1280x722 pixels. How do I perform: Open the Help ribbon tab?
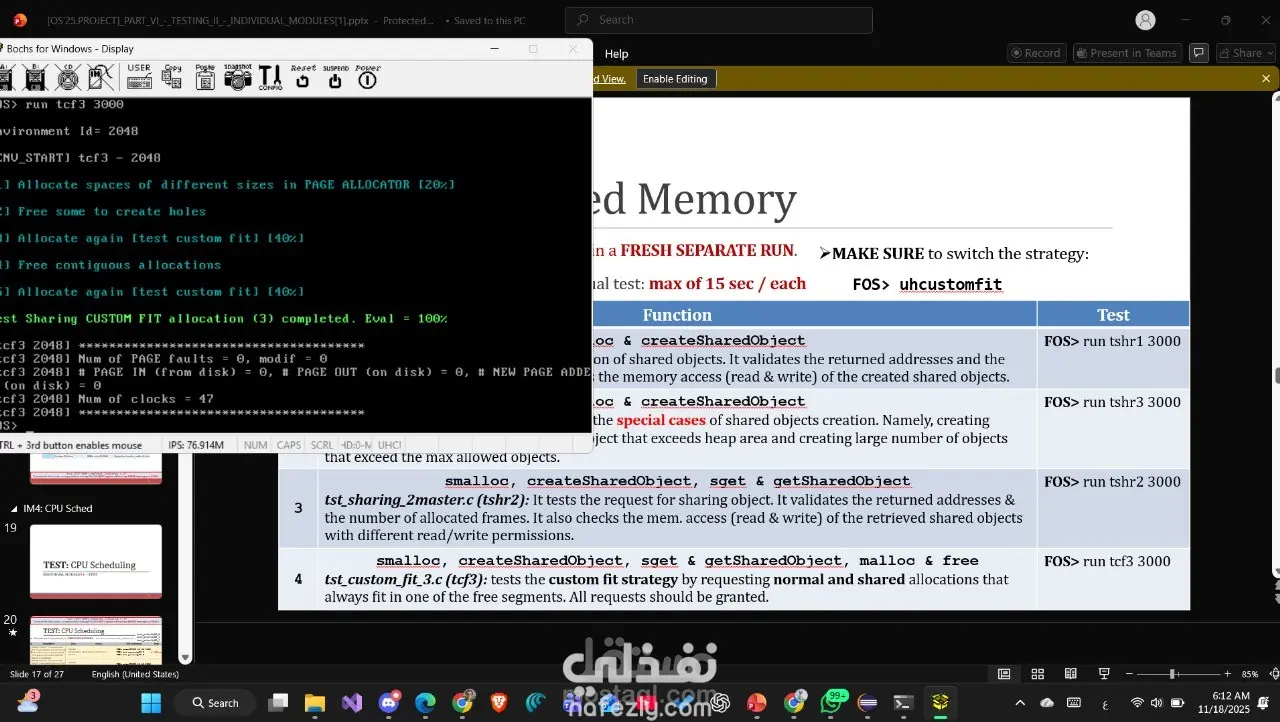point(617,54)
